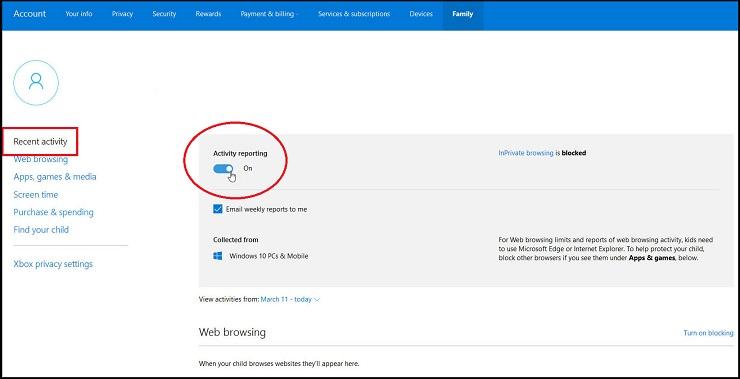
Task: Click the InPrivate browsing link
Action: [526, 153]
